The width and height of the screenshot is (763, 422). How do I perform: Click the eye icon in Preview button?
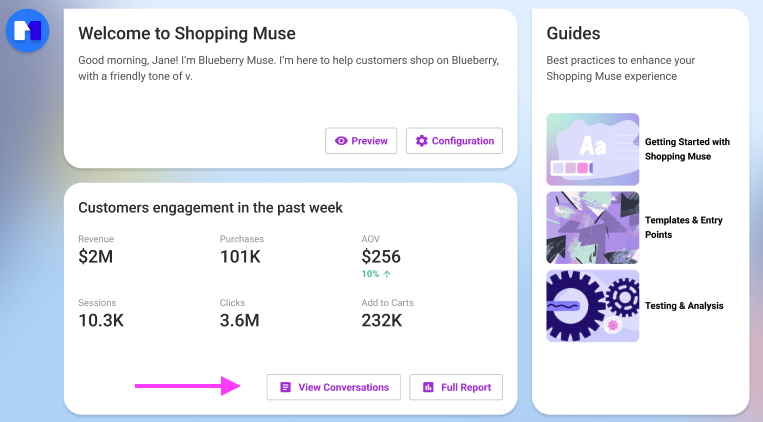(x=341, y=141)
